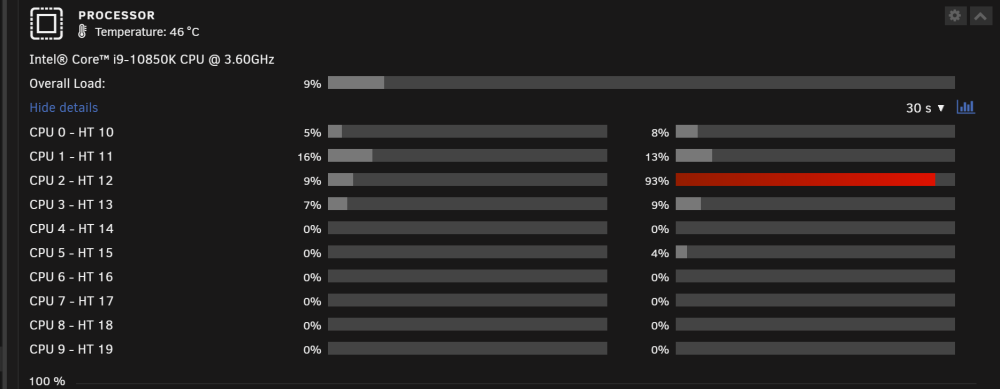Click the CPU 1 16% load bar
Image resolution: width=1000 pixels, height=389 pixels.
(467, 156)
